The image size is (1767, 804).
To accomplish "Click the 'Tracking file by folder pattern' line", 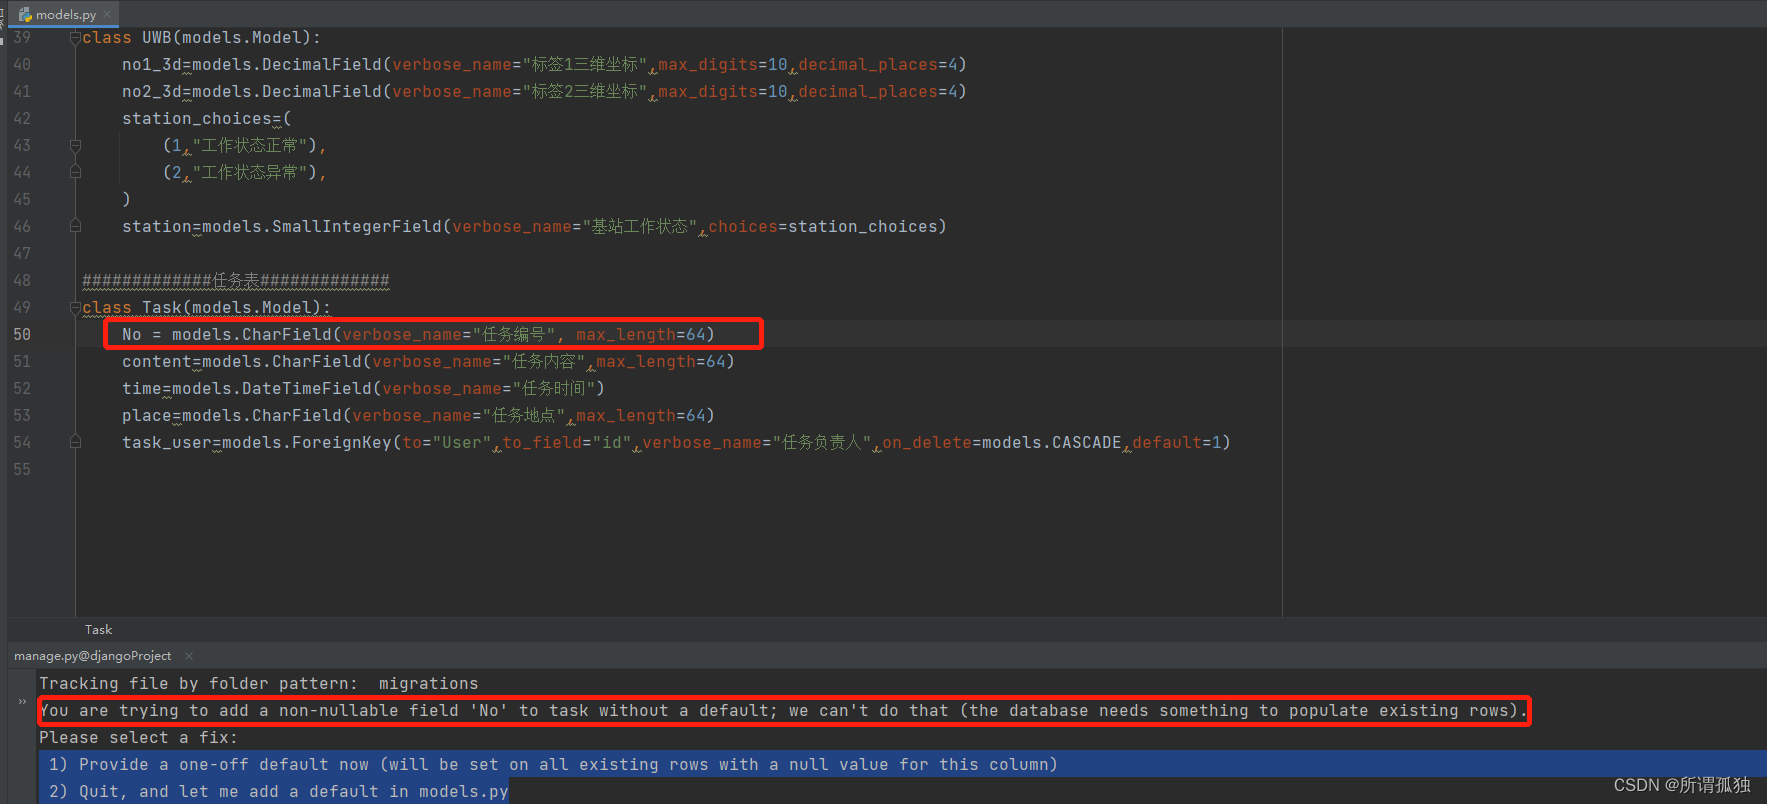I will pyautogui.click(x=259, y=684).
